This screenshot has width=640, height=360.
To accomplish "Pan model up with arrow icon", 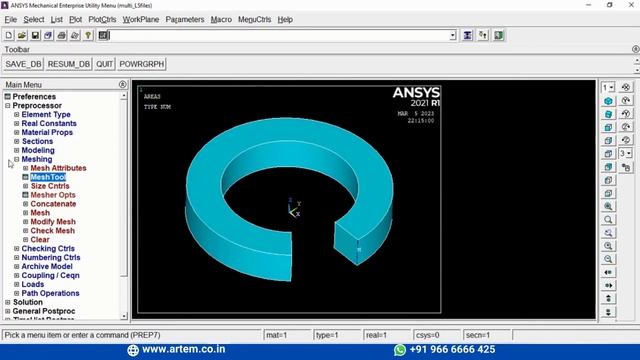I will pos(608,298).
